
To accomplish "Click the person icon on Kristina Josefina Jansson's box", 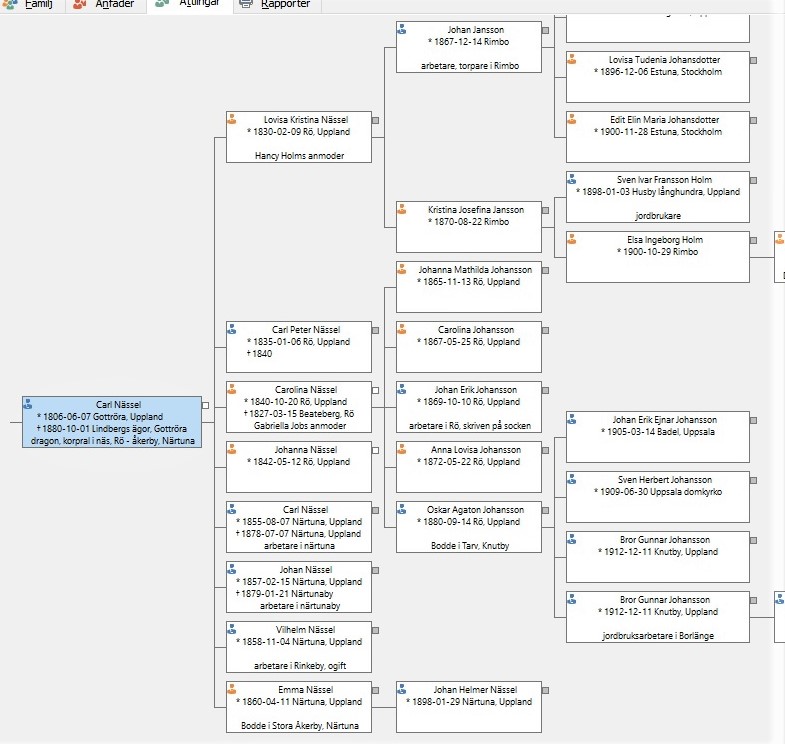I will click(x=402, y=209).
